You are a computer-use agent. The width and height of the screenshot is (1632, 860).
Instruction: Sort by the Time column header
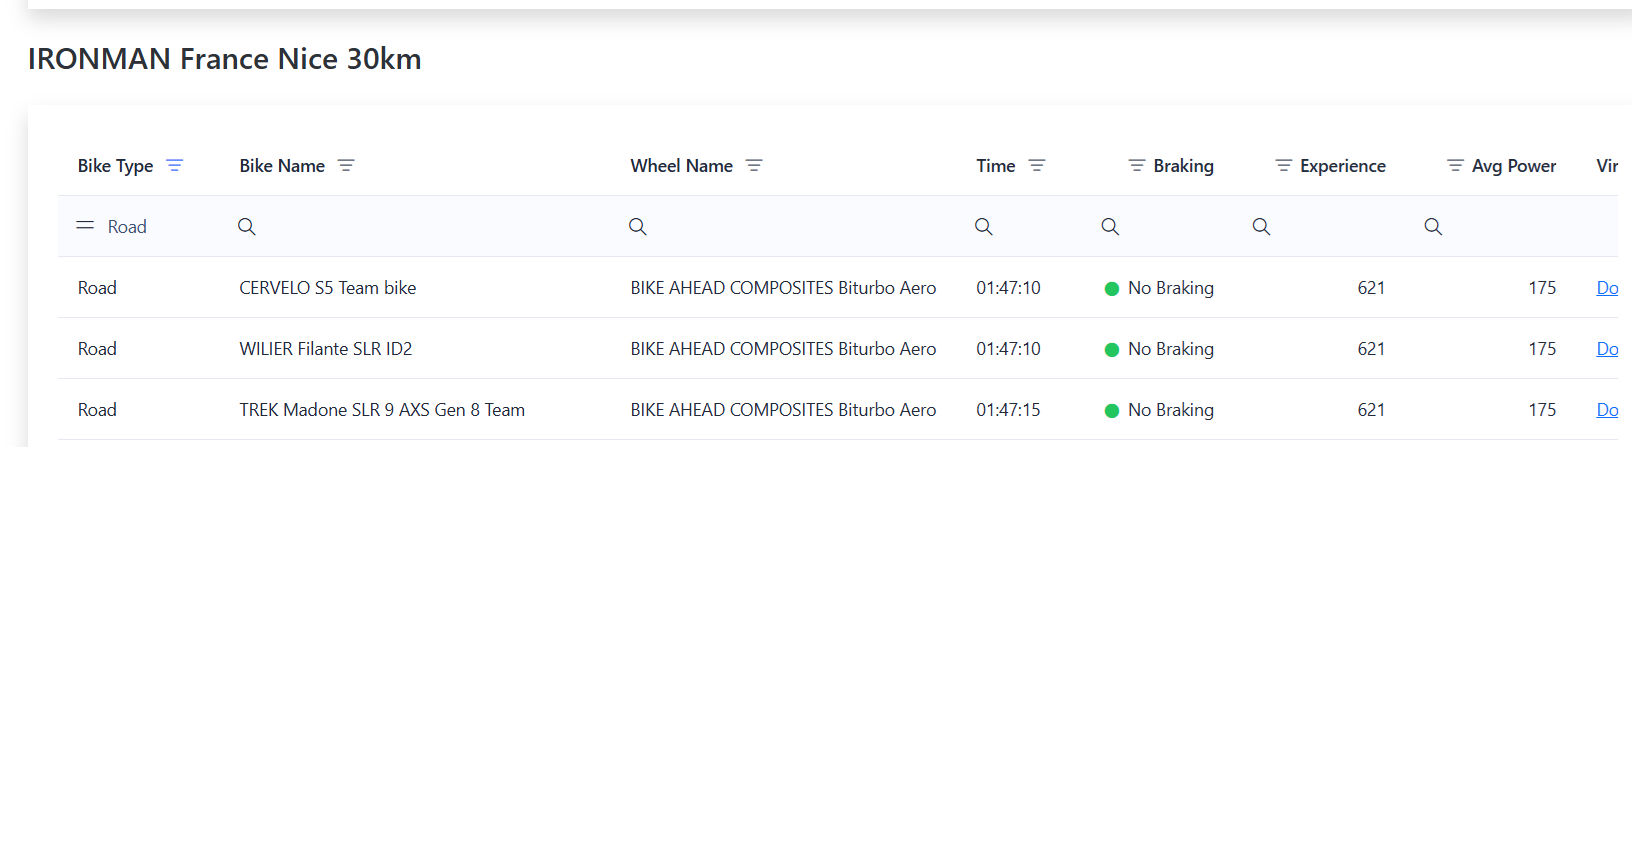(995, 166)
